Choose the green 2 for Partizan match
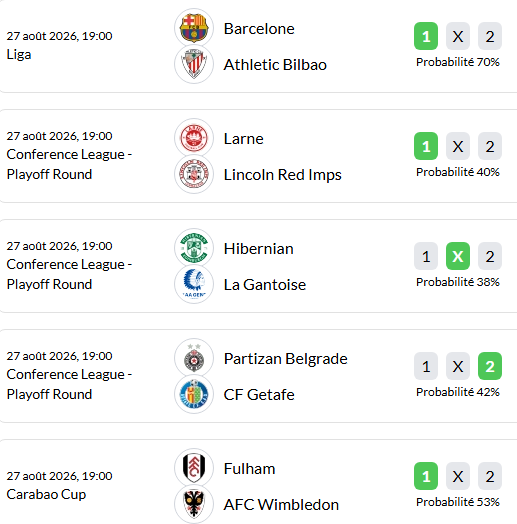The image size is (517, 524). [x=490, y=366]
